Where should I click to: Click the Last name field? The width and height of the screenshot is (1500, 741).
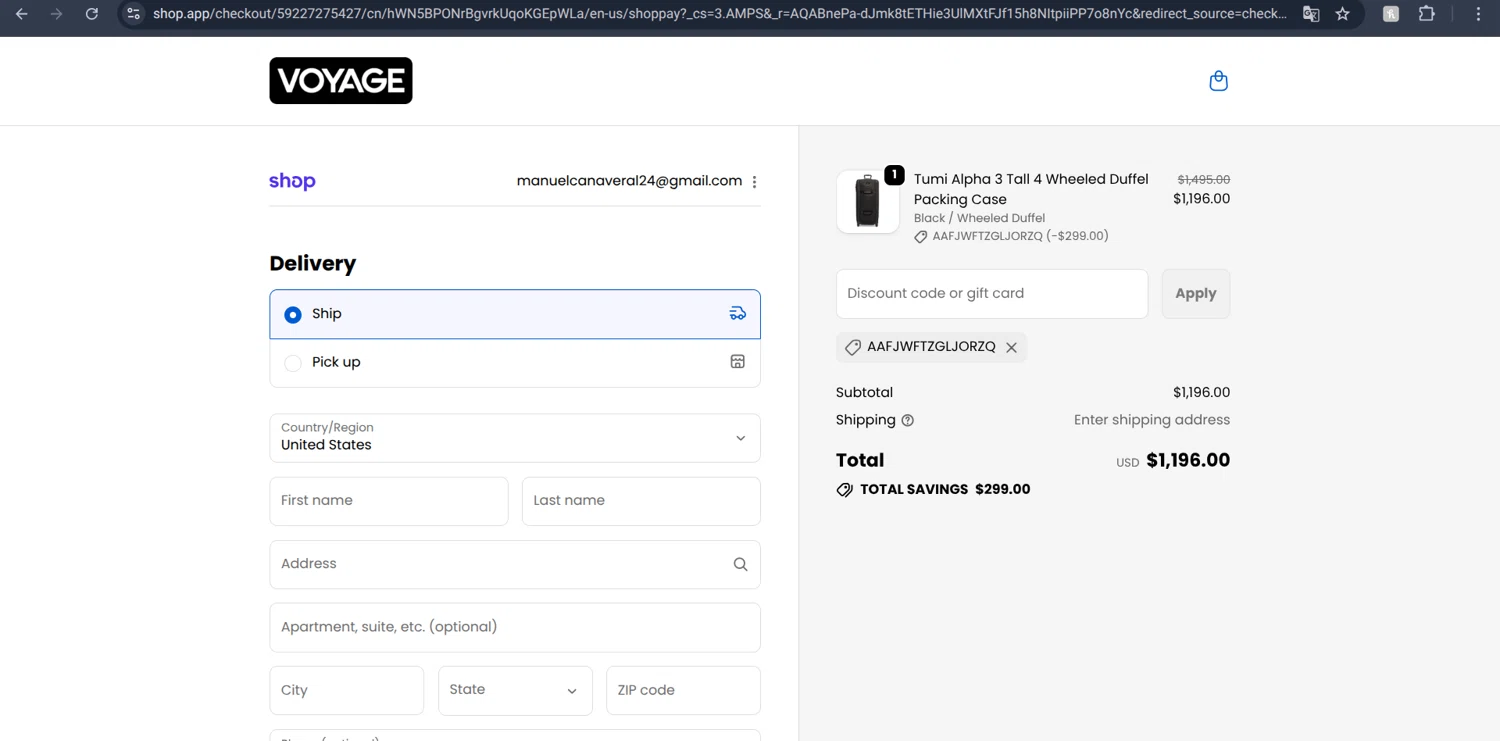[x=641, y=501]
